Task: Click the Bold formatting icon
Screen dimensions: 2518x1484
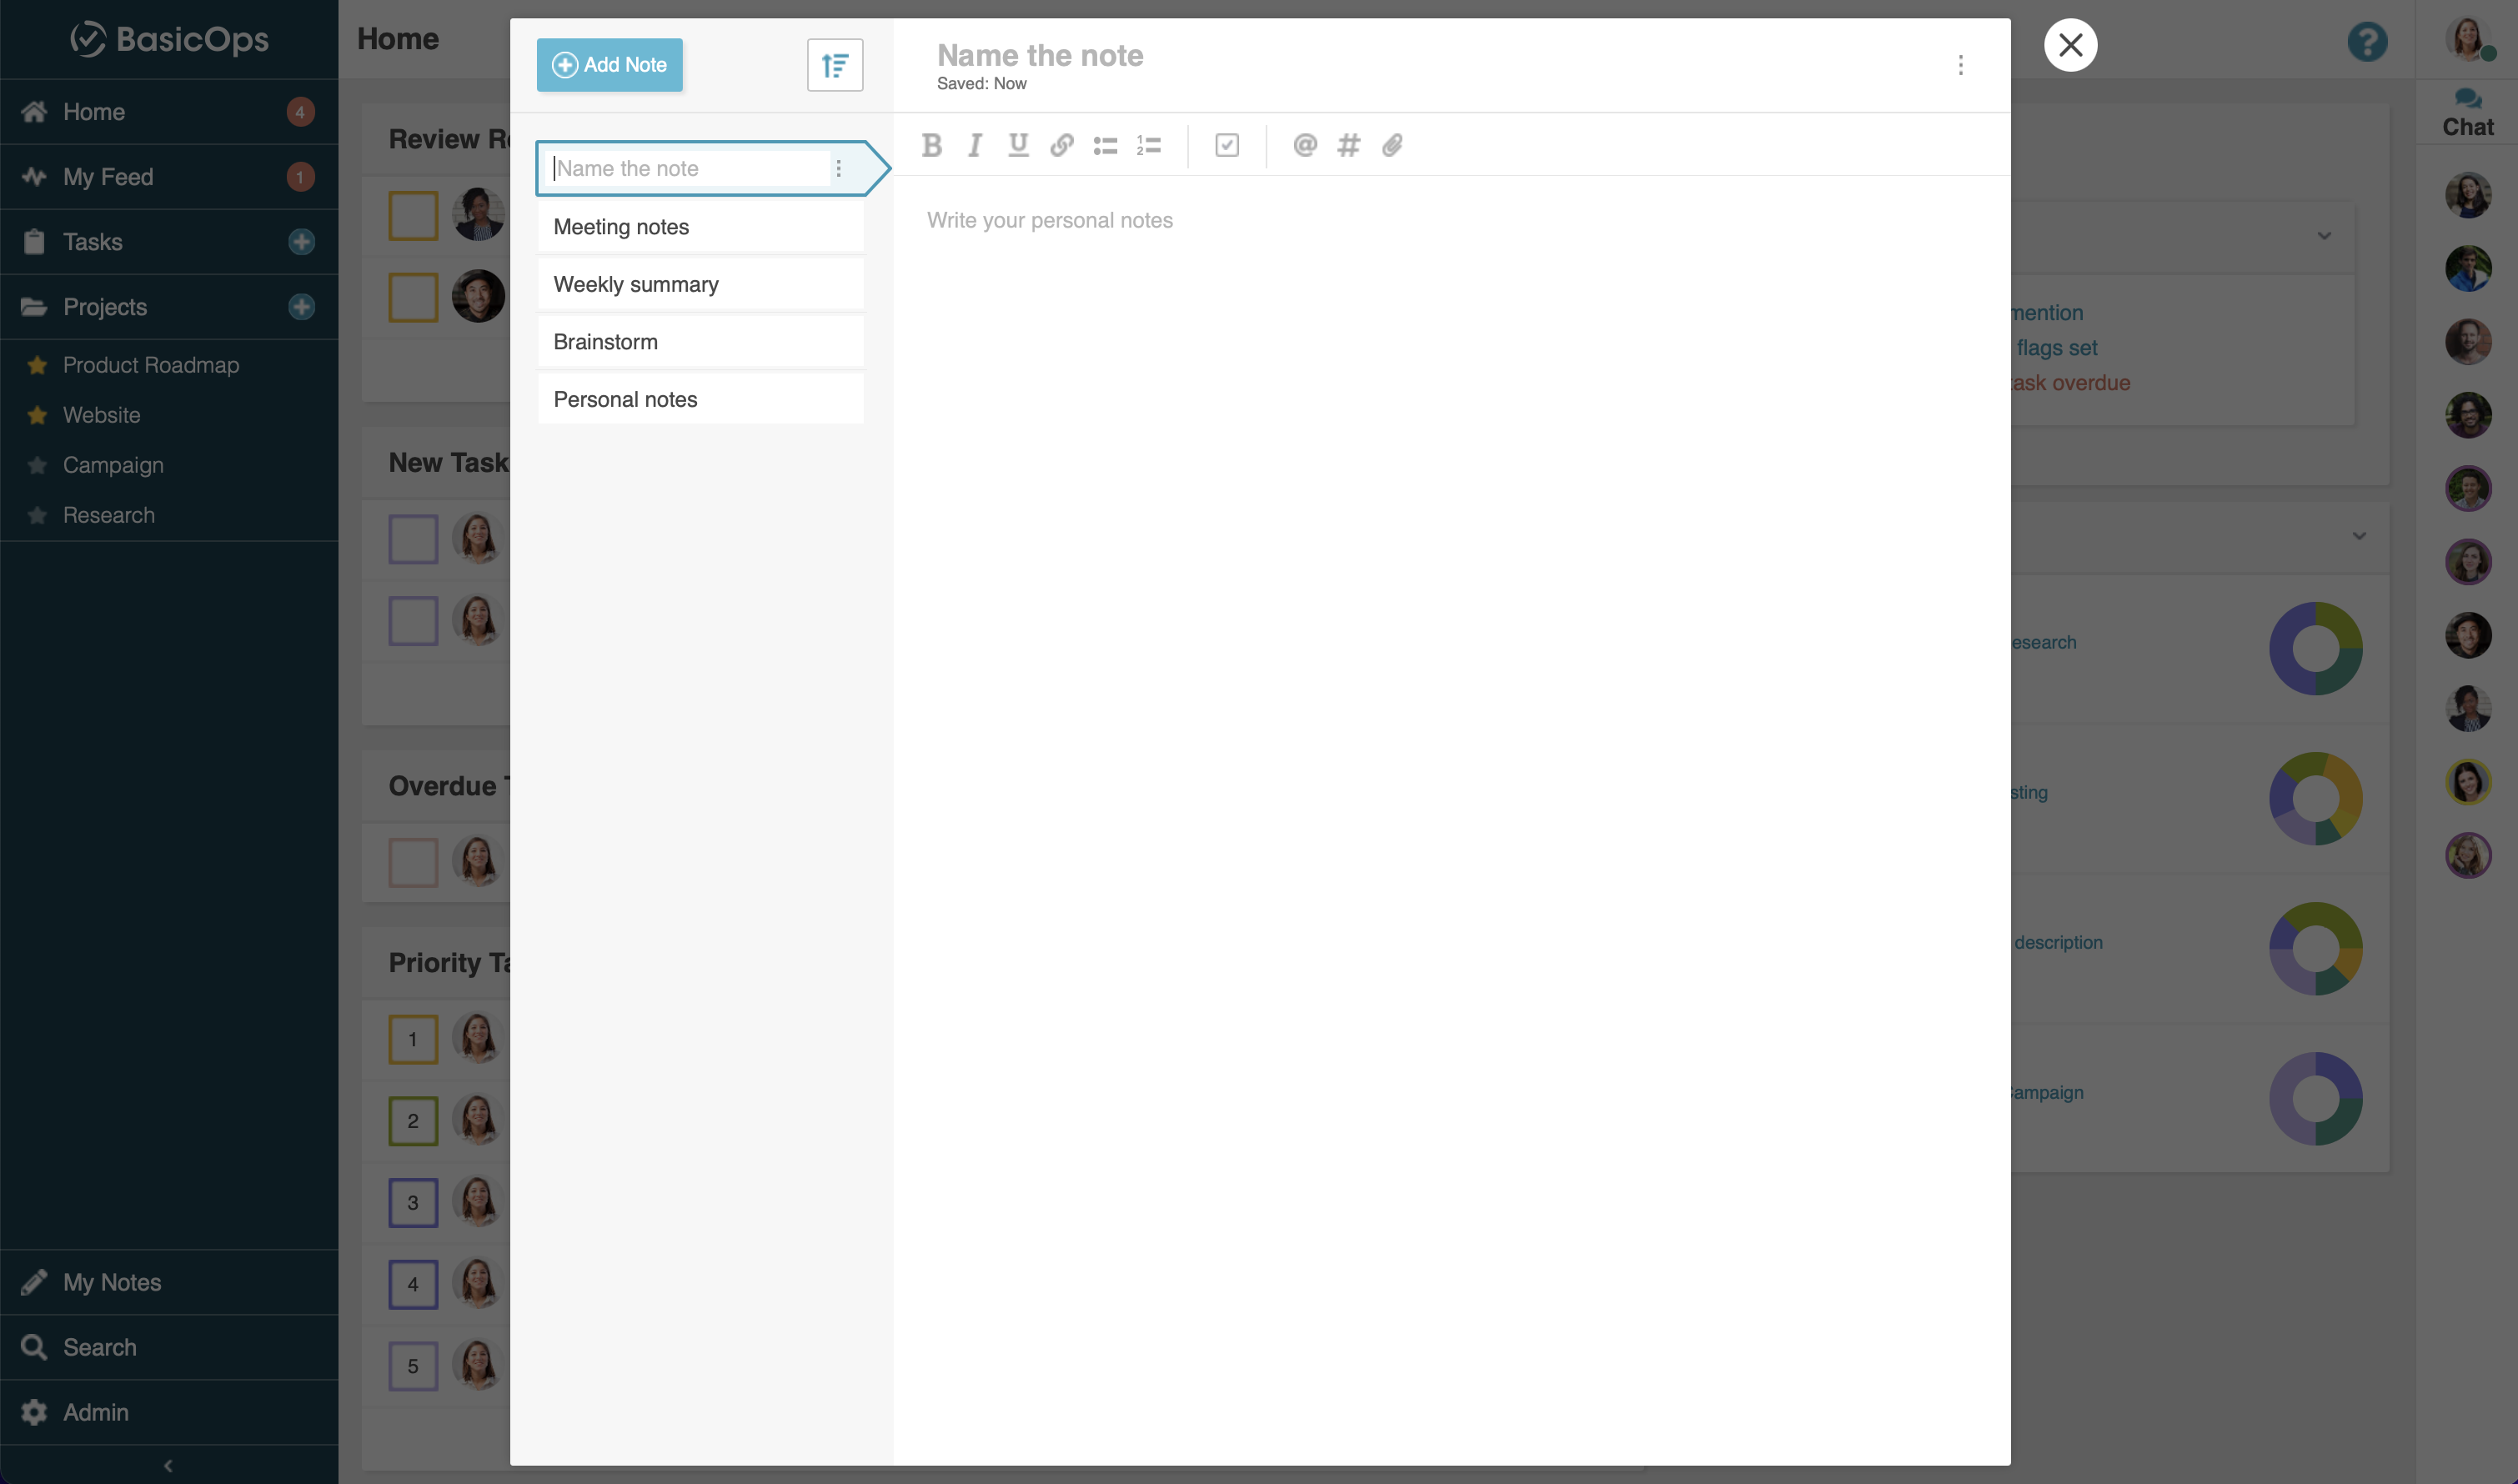Action: (931, 146)
